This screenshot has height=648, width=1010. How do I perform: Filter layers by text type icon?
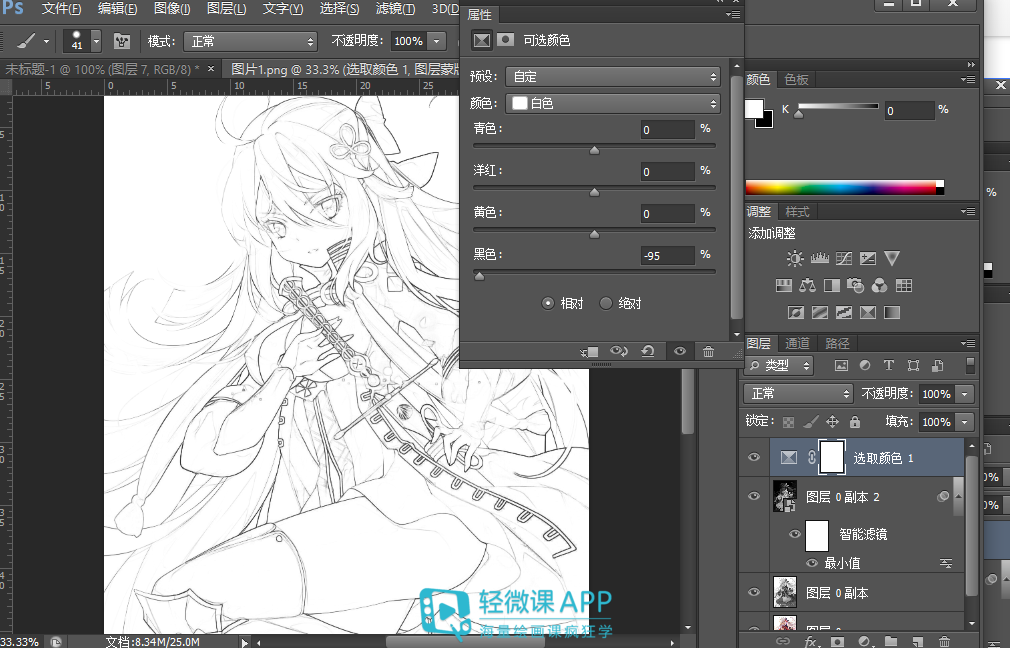889,365
